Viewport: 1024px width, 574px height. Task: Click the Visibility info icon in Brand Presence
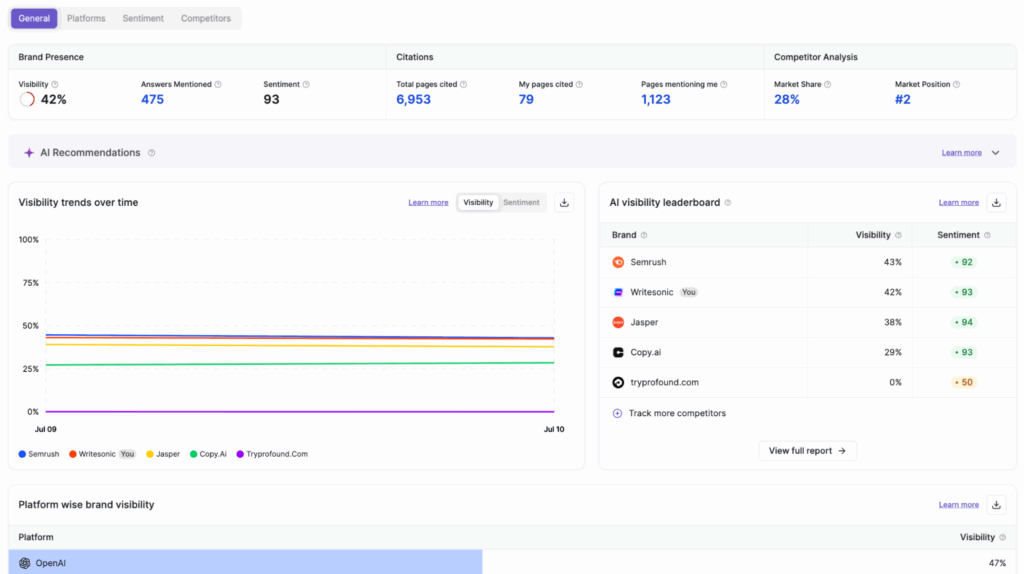[x=55, y=84]
